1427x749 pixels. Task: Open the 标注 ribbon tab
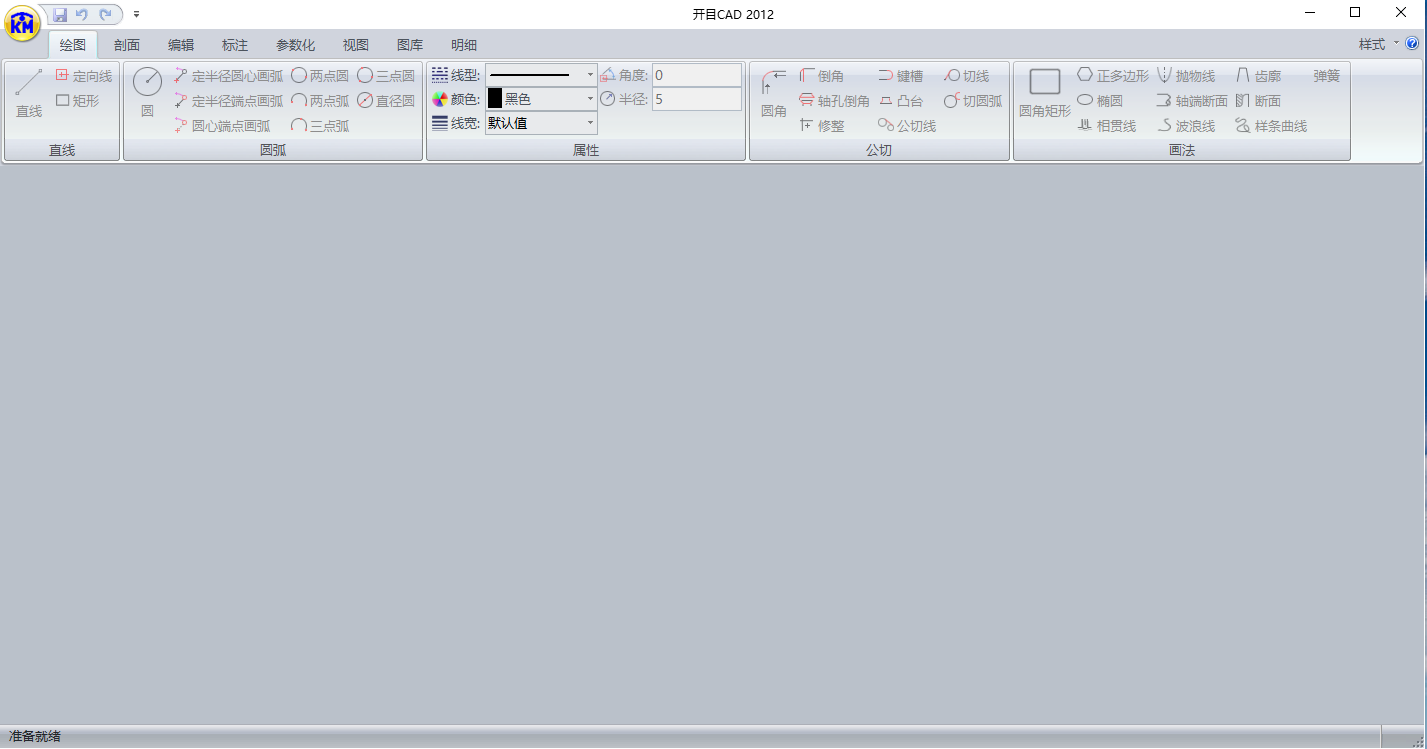coord(235,45)
